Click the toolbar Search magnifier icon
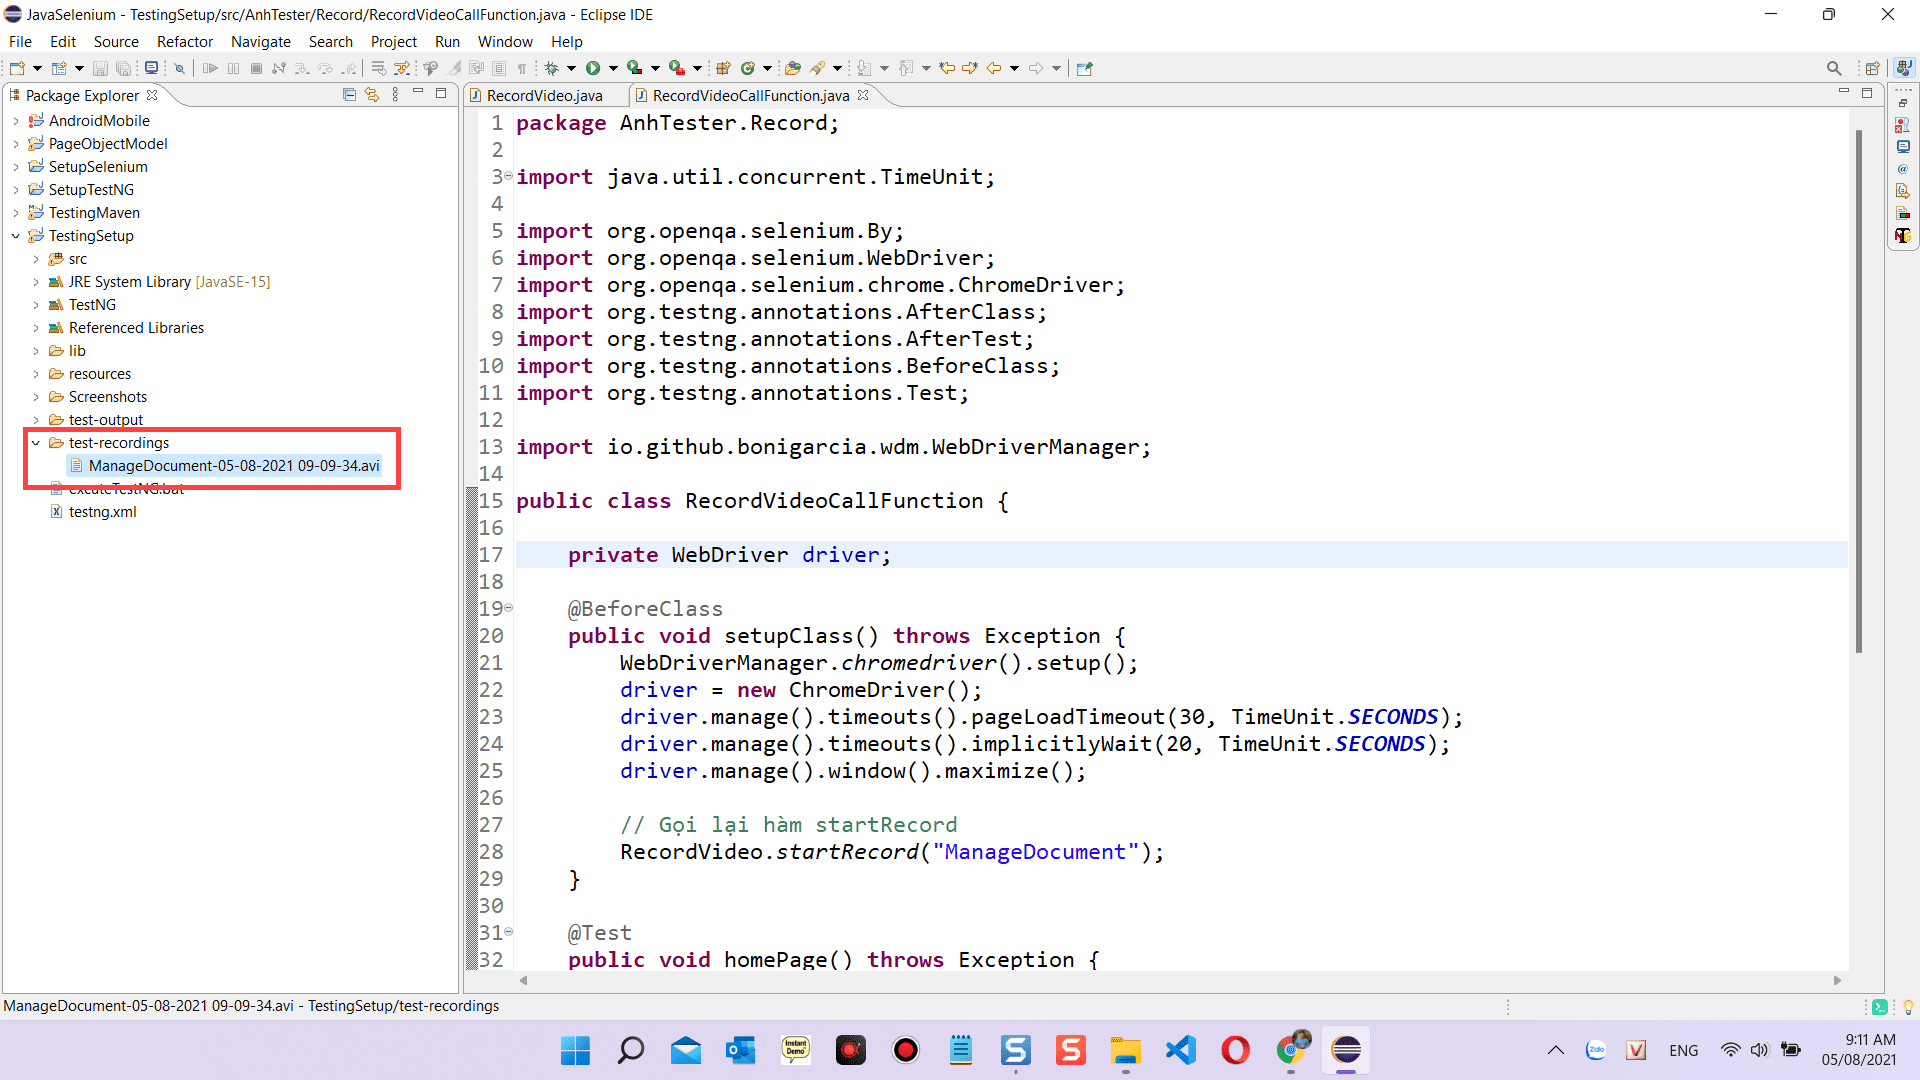This screenshot has width=1920, height=1080. [x=1834, y=68]
